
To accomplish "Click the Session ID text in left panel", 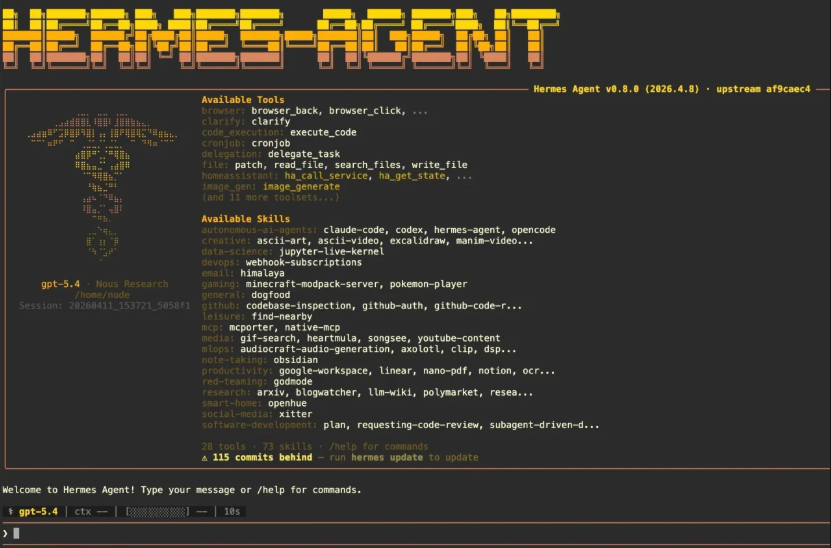I will (x=104, y=306).
